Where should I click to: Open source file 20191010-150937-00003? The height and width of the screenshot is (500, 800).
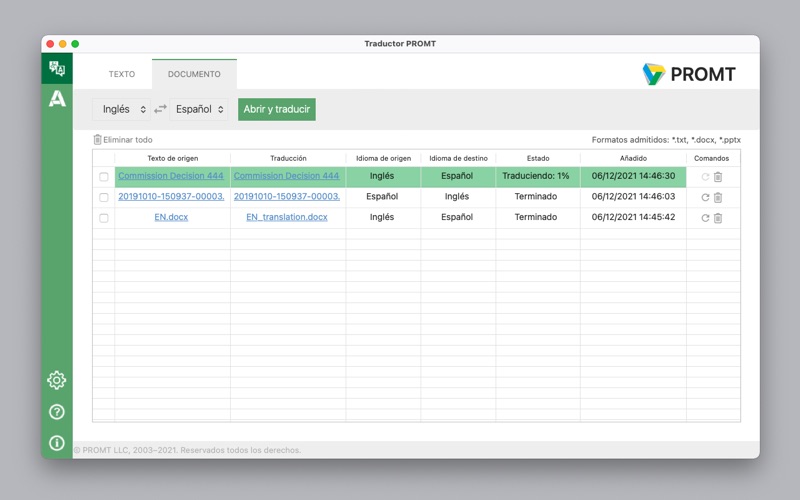click(x=171, y=196)
